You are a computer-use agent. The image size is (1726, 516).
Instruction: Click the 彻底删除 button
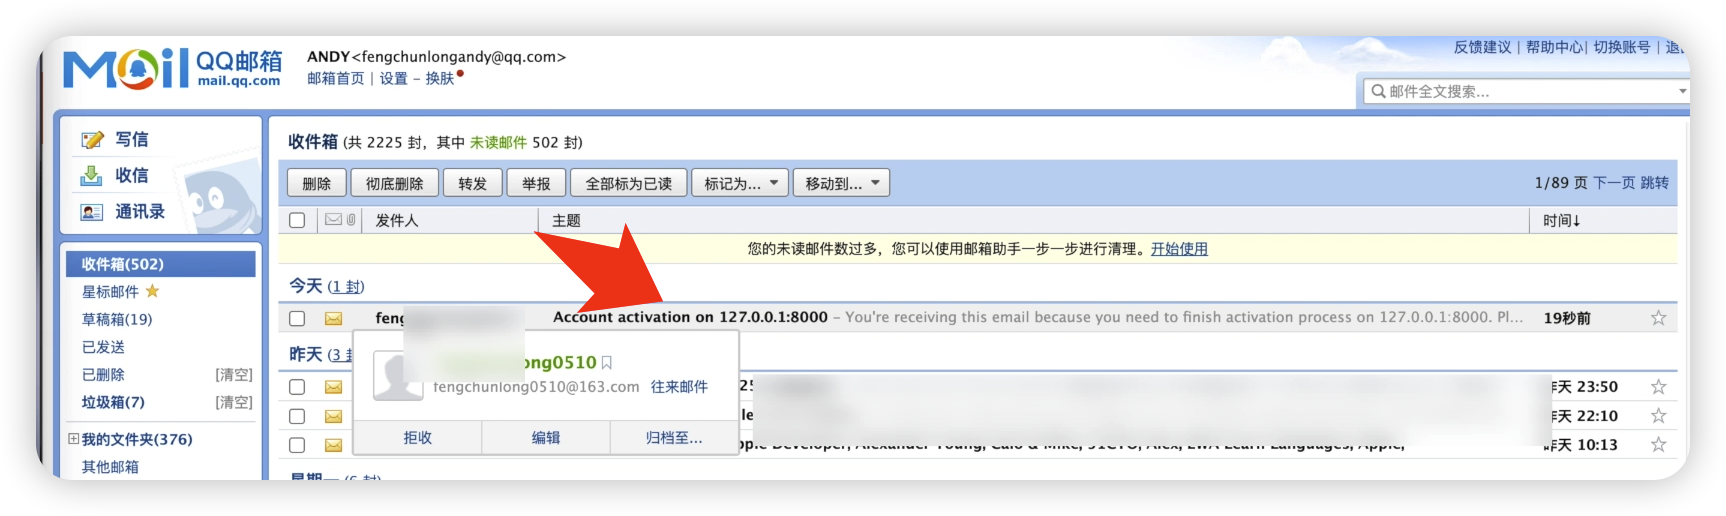pos(394,183)
